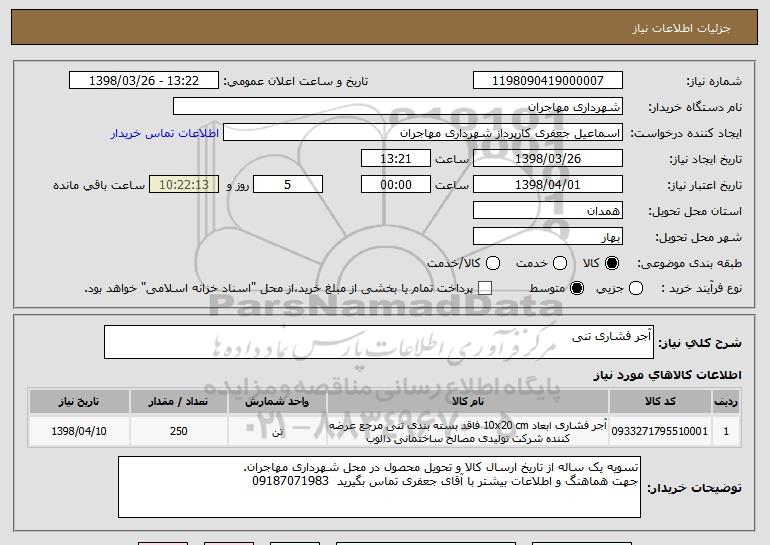770x545 pixels.
Task: Click the buyer notes text area
Action: click(379, 487)
